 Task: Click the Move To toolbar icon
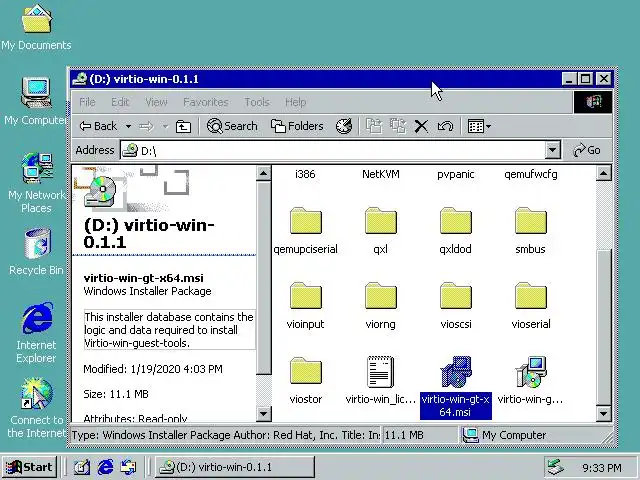[374, 127]
